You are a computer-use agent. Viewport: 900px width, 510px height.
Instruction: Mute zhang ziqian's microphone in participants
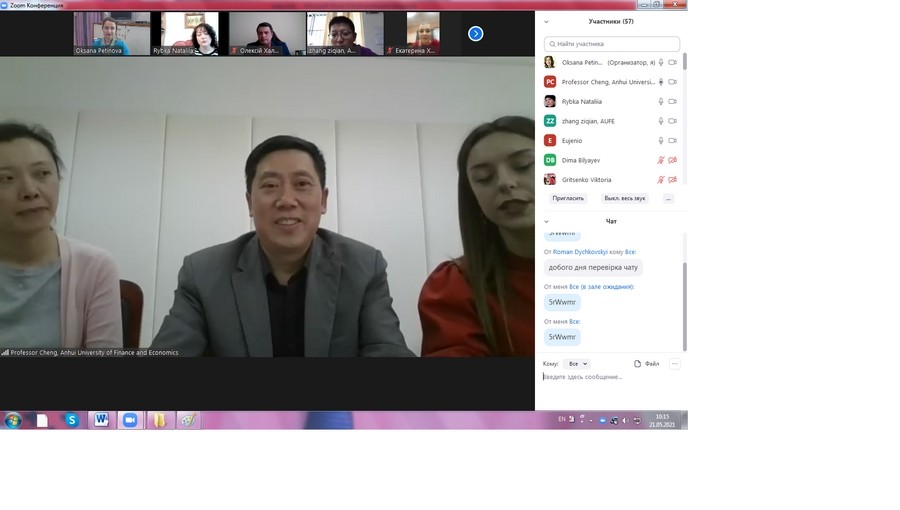click(661, 121)
